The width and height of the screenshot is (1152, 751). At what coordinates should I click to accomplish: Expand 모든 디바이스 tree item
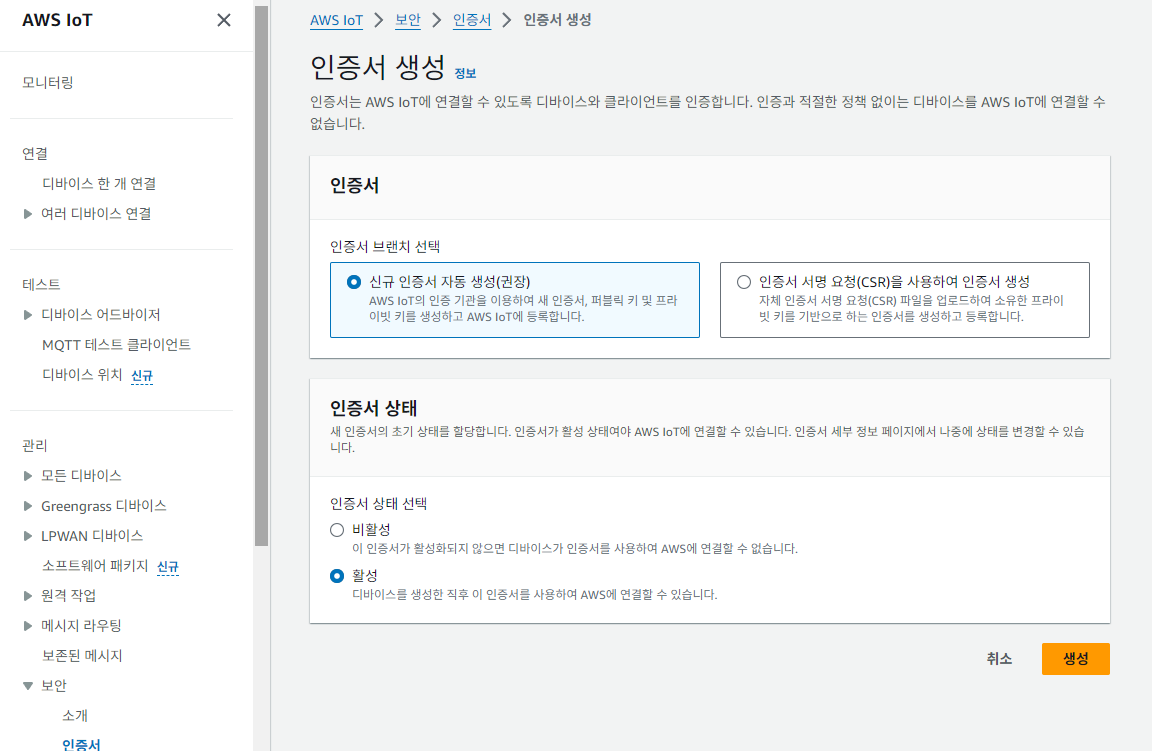coord(28,476)
